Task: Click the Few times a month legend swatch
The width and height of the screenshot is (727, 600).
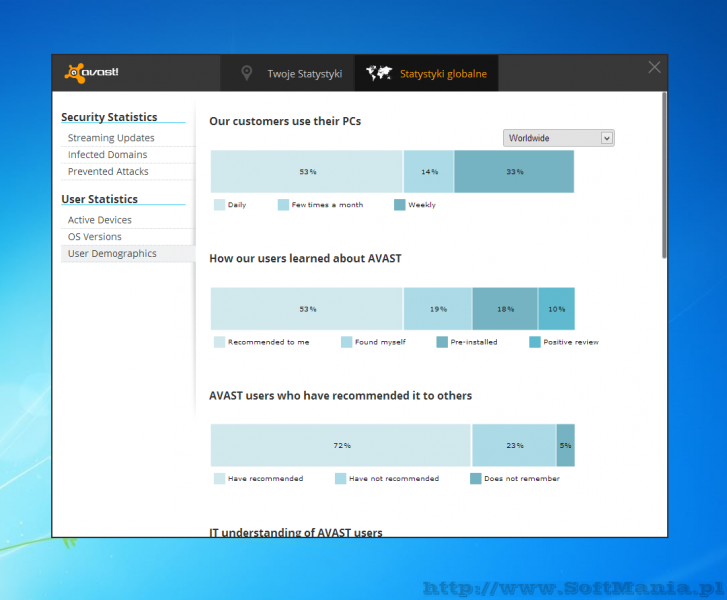Action: coord(283,204)
